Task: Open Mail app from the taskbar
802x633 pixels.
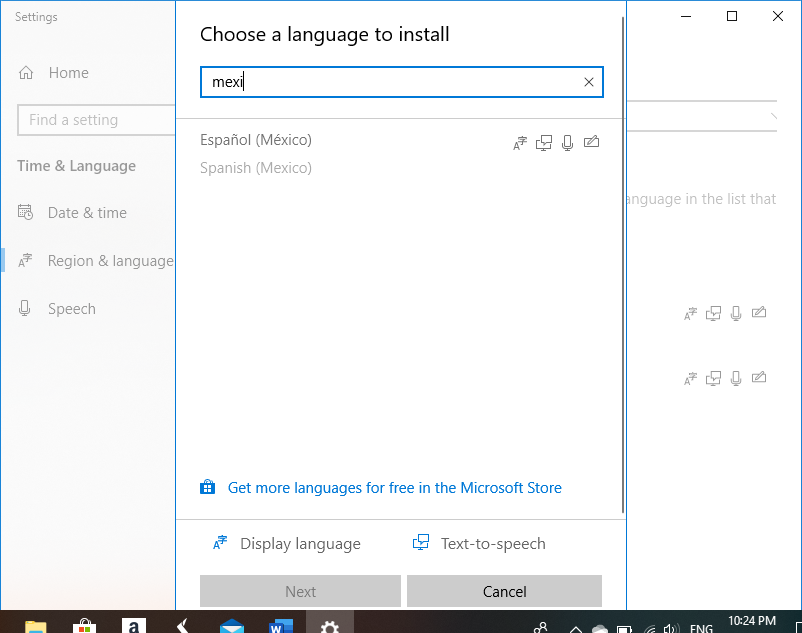Action: pos(232,625)
